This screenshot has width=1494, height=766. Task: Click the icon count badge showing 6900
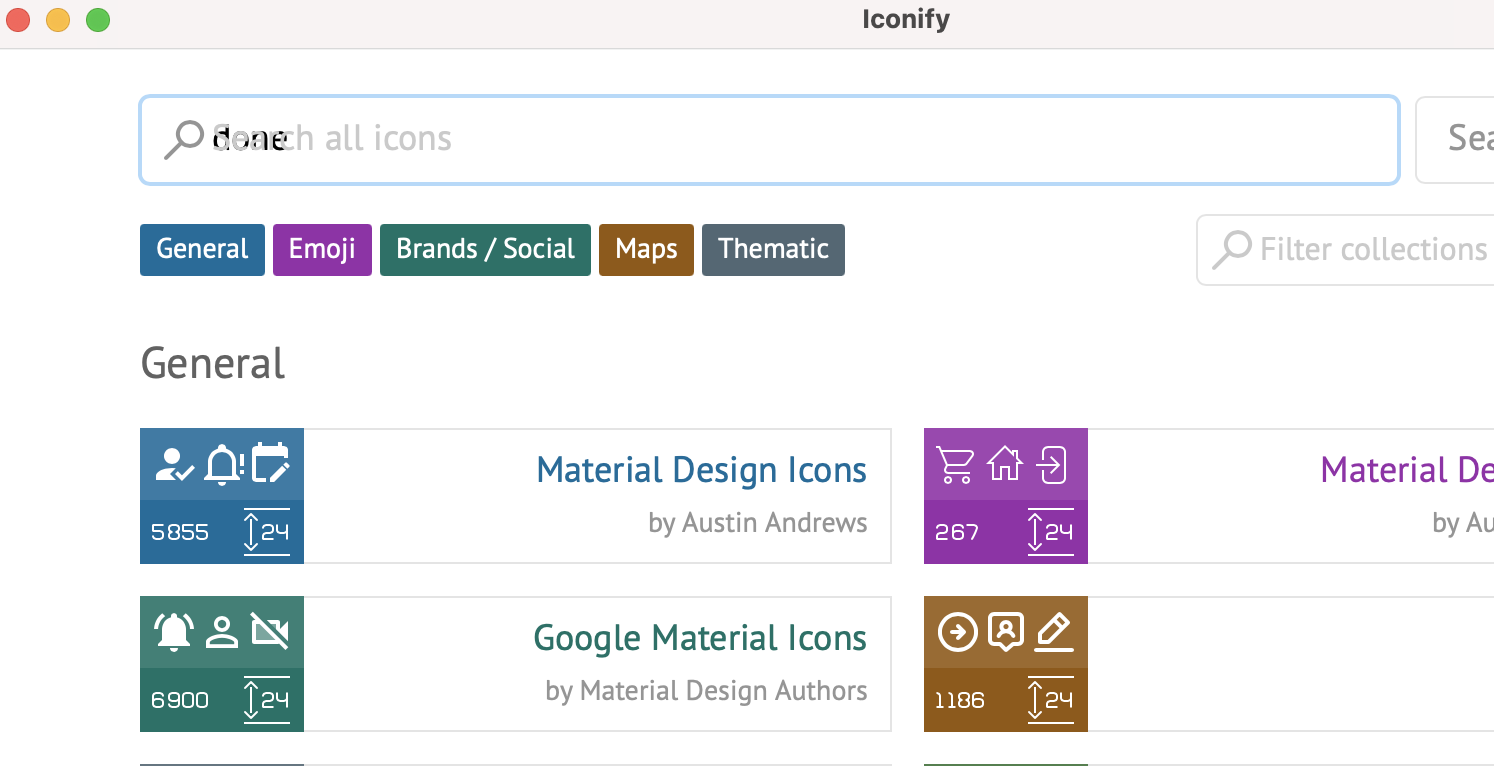click(x=180, y=700)
